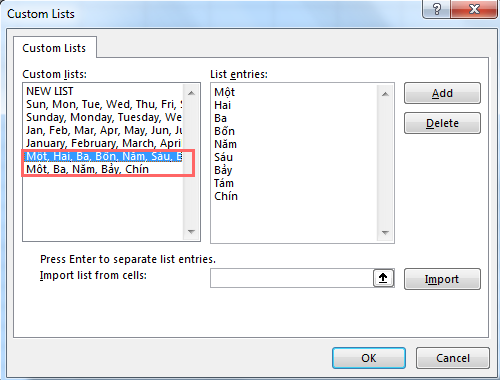This screenshot has height=380, width=500.
Task: Select the January, February, March list
Action: (x=104, y=143)
